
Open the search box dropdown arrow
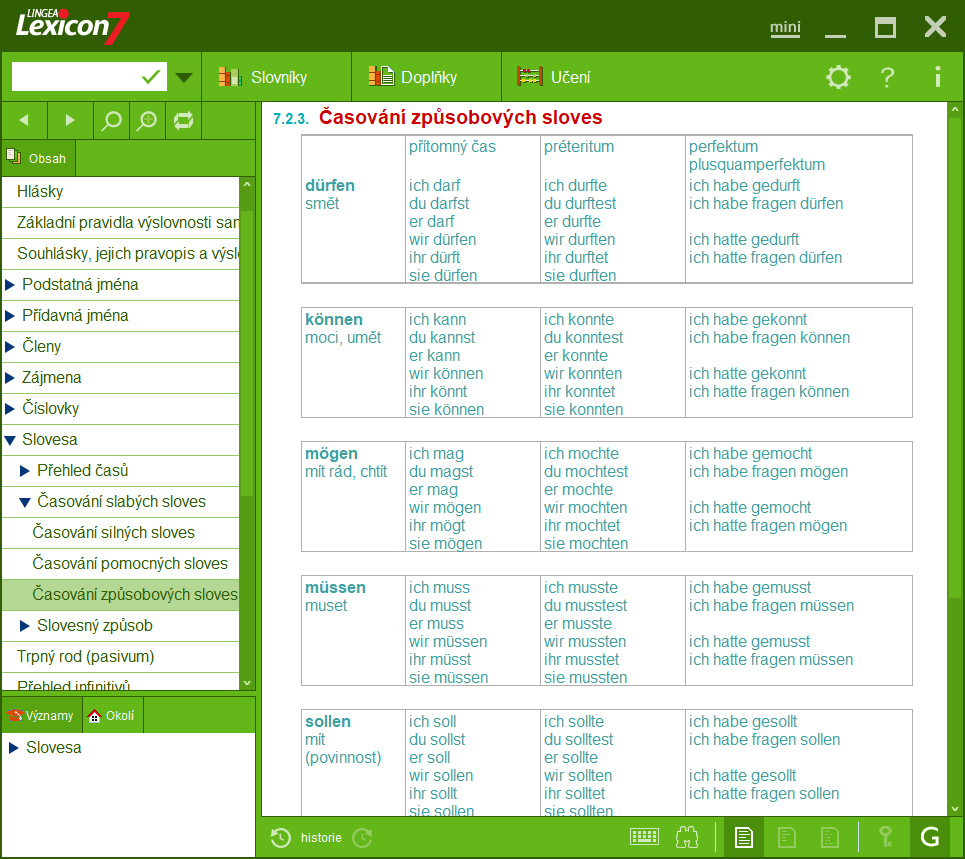(183, 76)
